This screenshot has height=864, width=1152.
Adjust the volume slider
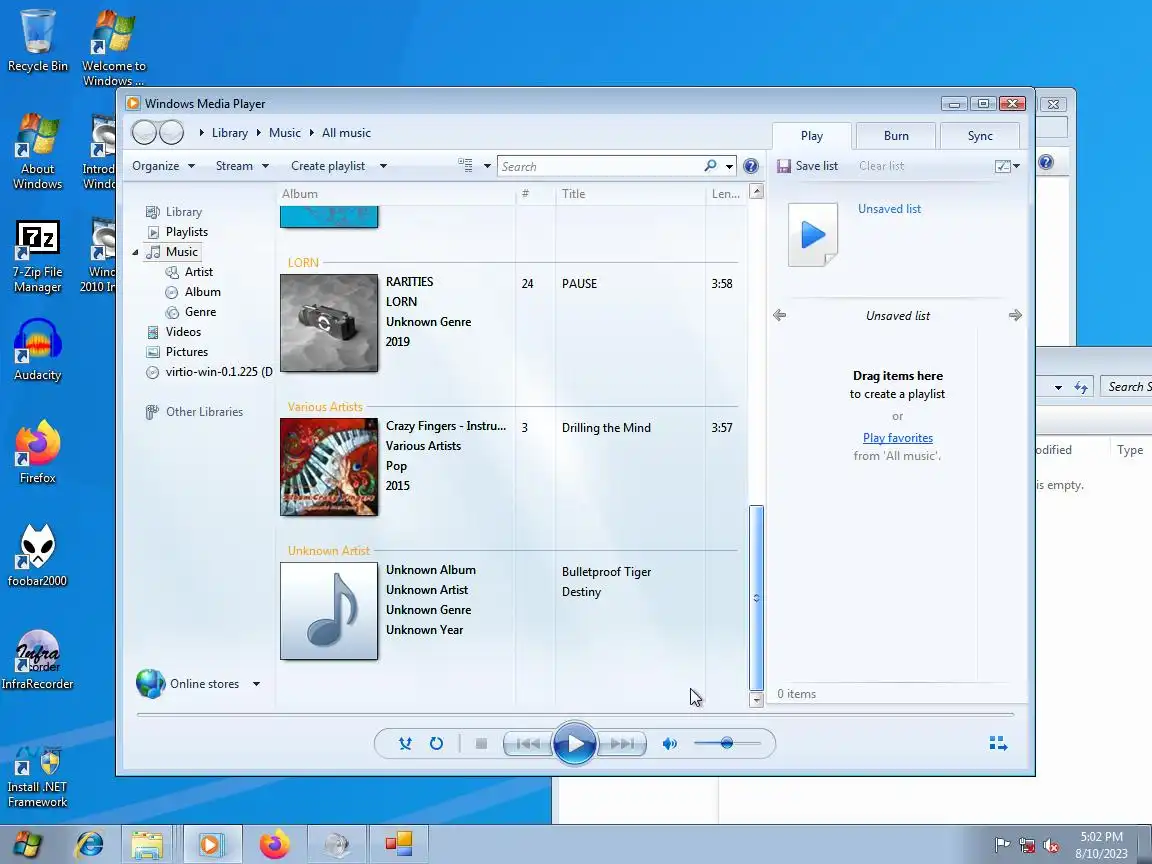(727, 744)
